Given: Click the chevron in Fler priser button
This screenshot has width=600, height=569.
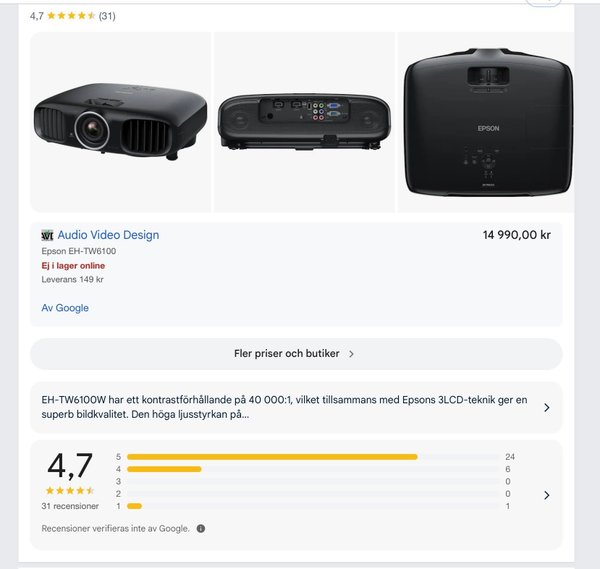Looking at the screenshot, I should pyautogui.click(x=351, y=354).
